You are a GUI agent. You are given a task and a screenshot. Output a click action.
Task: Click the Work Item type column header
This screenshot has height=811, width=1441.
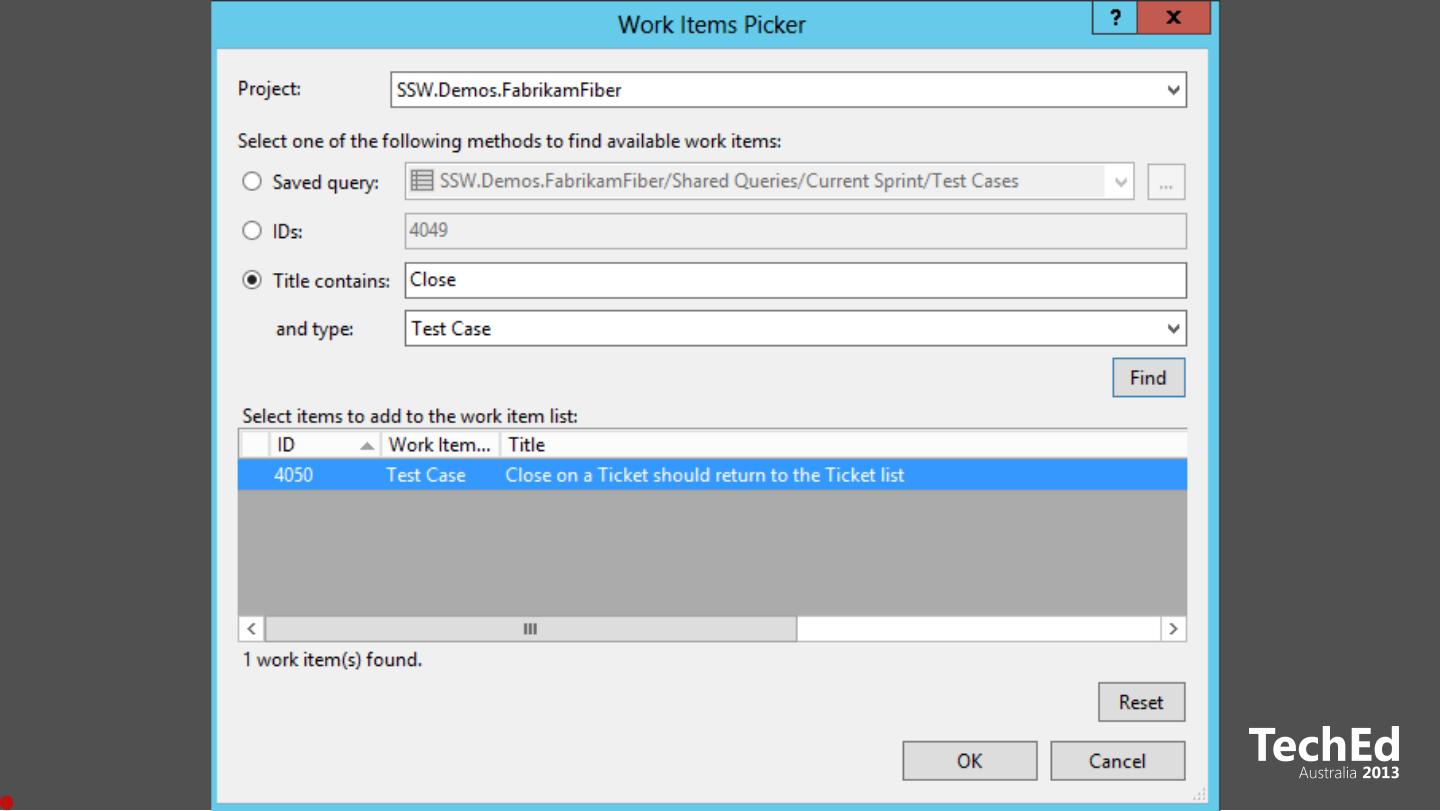440,445
